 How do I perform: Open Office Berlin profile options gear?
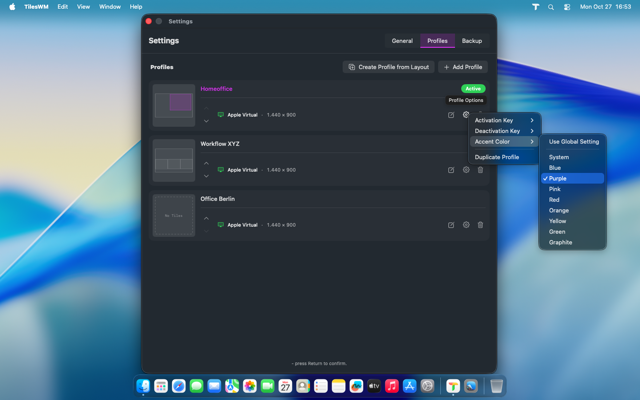(466, 225)
